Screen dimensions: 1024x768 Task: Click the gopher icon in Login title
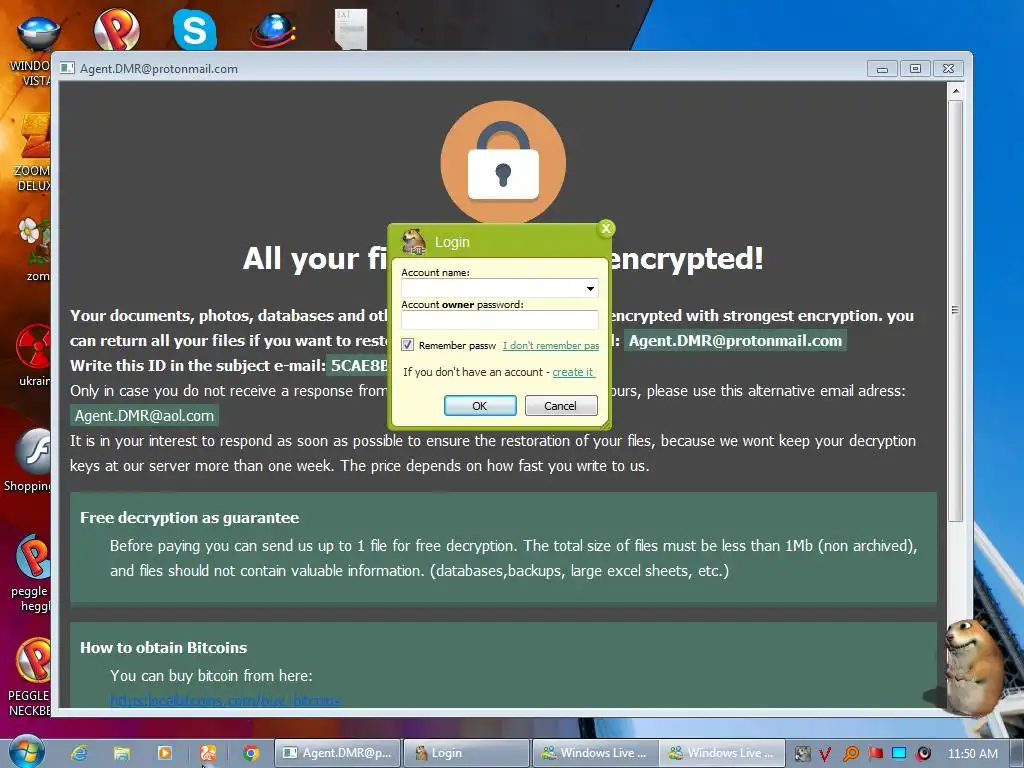point(413,242)
